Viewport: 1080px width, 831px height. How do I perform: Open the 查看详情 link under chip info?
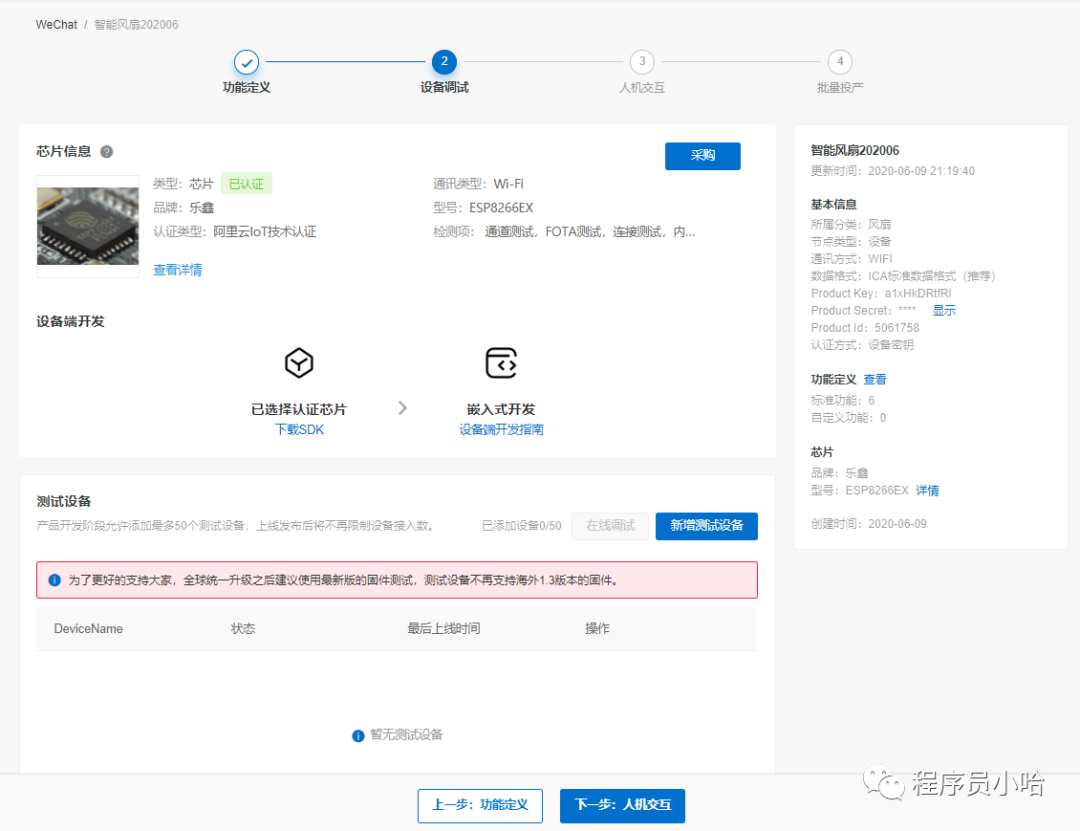point(177,270)
